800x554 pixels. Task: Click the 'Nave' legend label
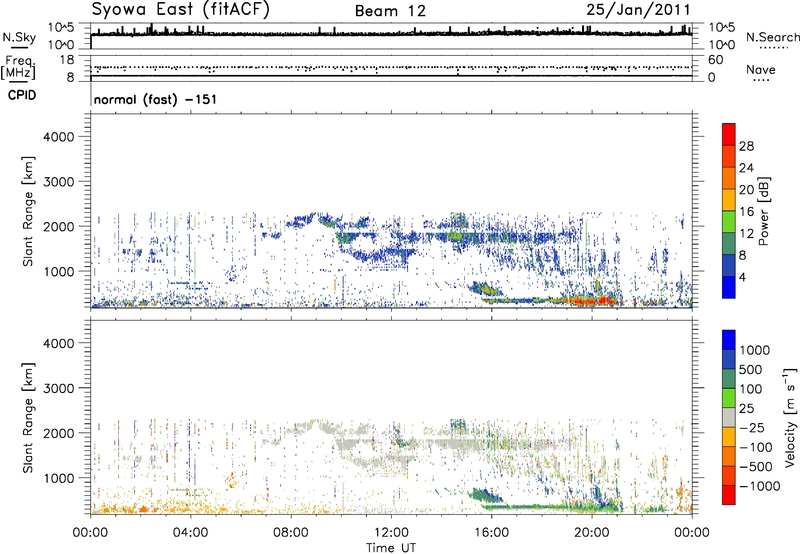[x=760, y=70]
